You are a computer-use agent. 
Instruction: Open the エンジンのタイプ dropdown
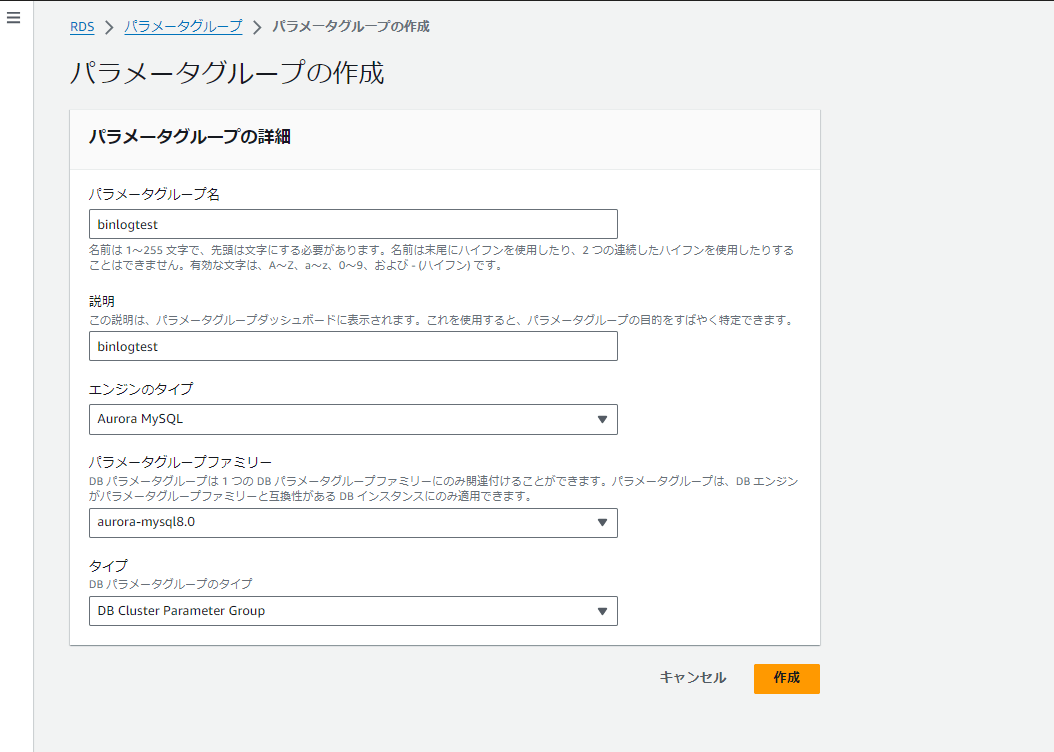pos(352,419)
